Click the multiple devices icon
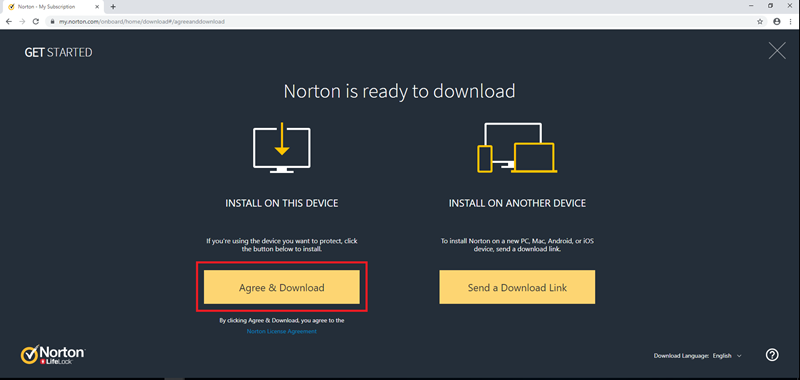This screenshot has width=800, height=380. (x=517, y=147)
